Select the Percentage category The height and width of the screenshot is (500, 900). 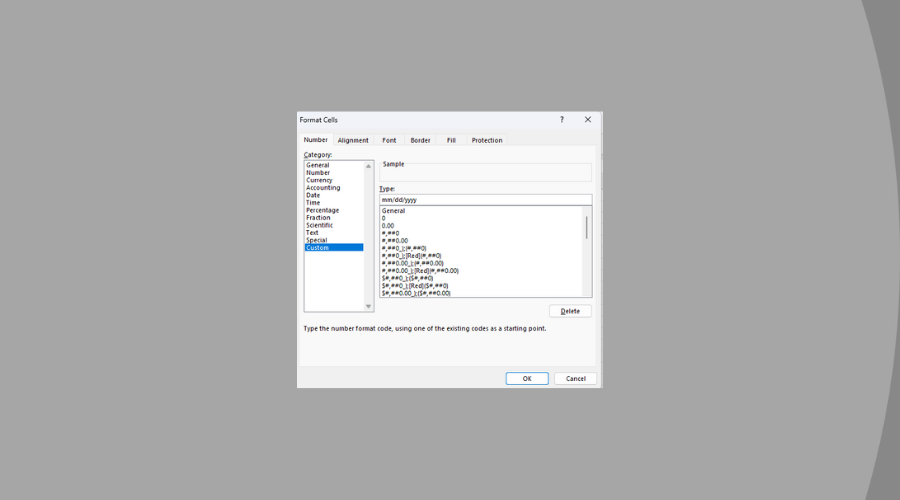tap(322, 210)
